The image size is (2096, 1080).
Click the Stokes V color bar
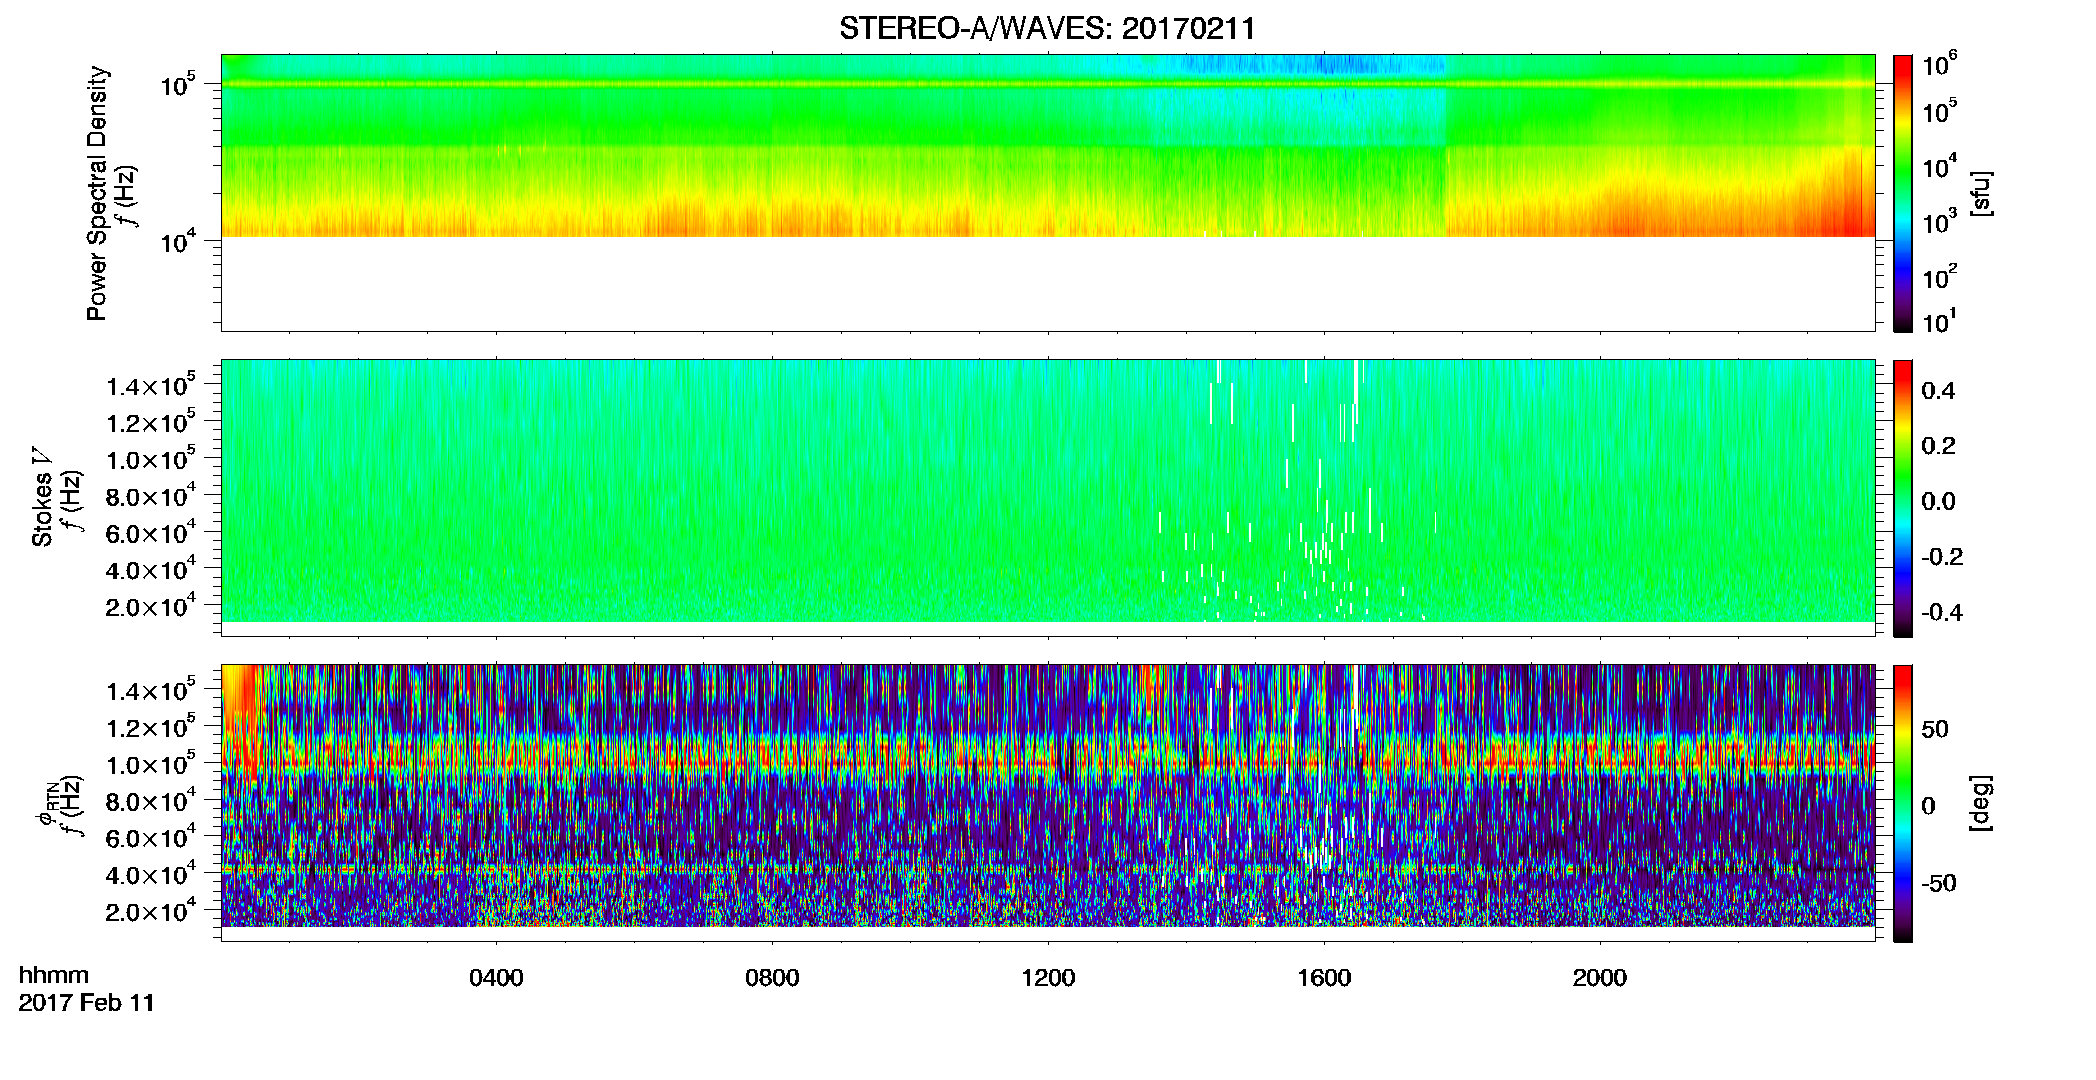click(1903, 498)
